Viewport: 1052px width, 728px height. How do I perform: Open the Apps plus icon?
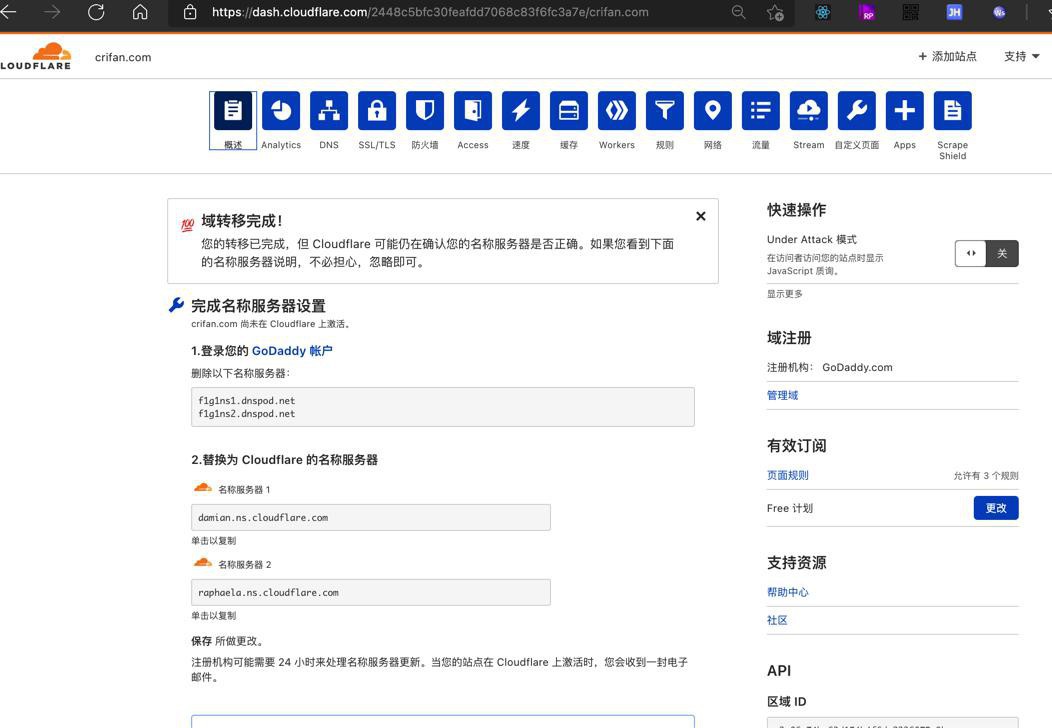pos(904,111)
